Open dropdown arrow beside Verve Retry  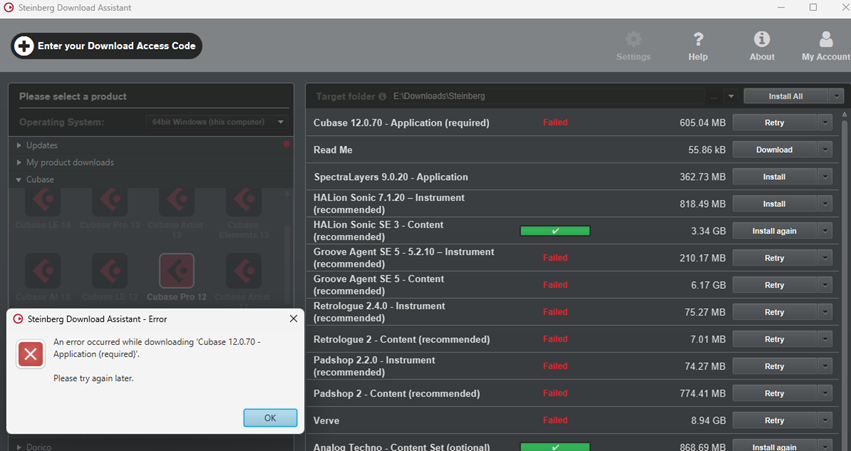[x=825, y=421]
